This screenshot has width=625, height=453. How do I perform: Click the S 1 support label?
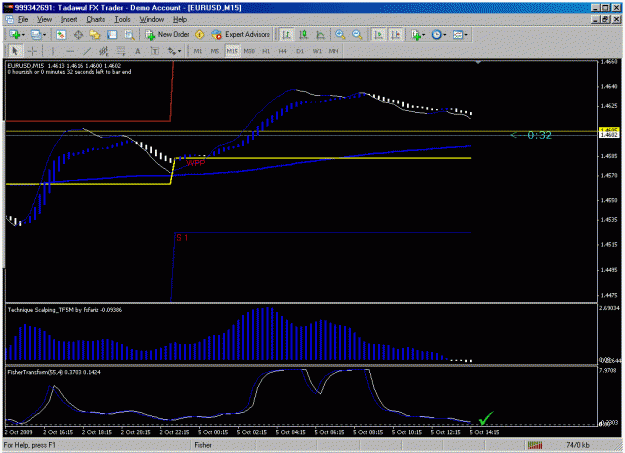pyautogui.click(x=182, y=238)
